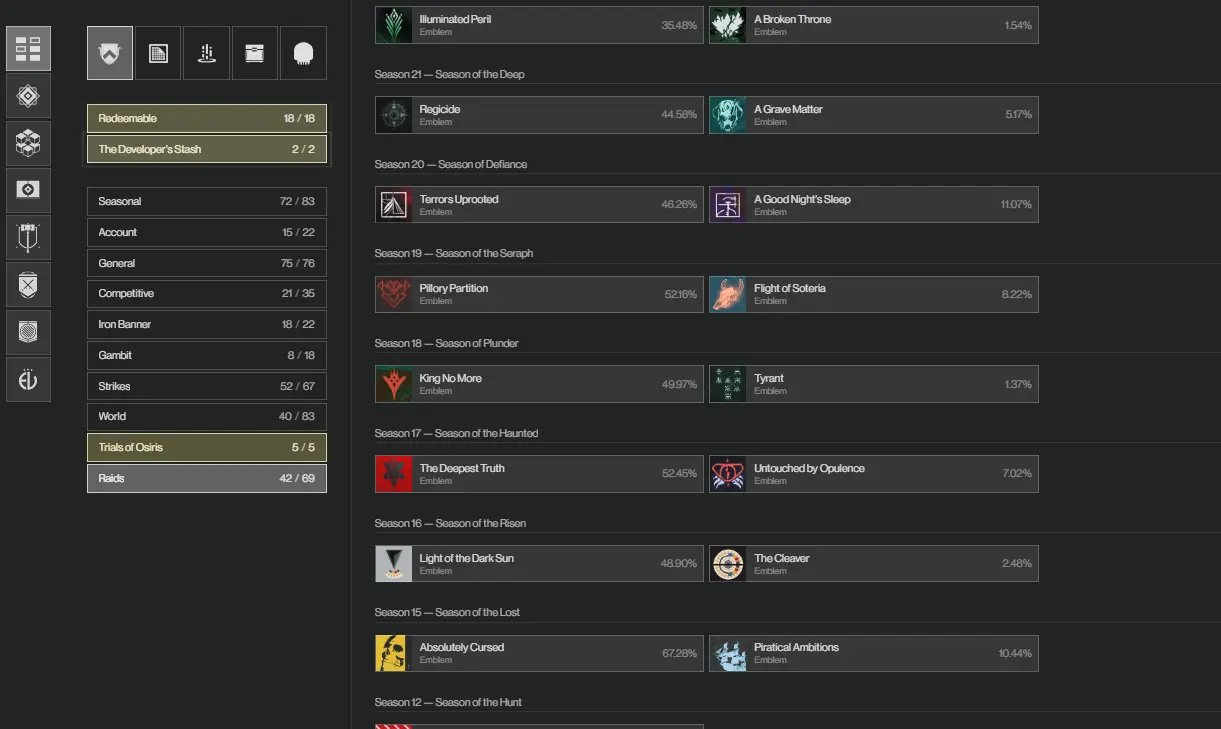This screenshot has width=1221, height=729.
Task: Open the Gambit category
Action: [207, 355]
